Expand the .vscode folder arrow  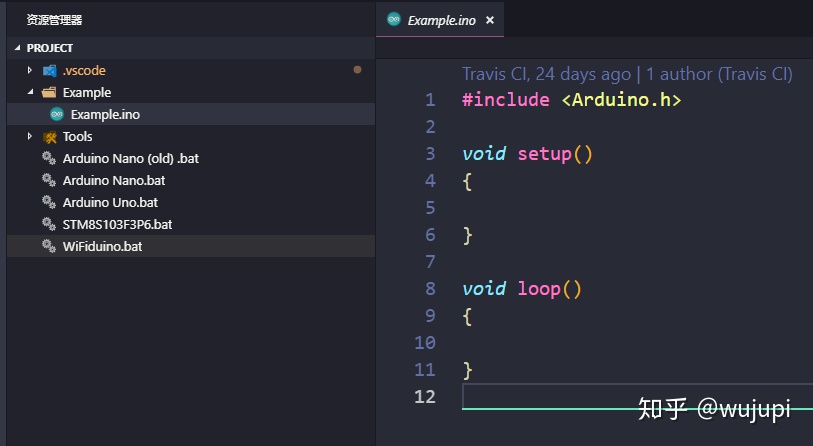30,70
